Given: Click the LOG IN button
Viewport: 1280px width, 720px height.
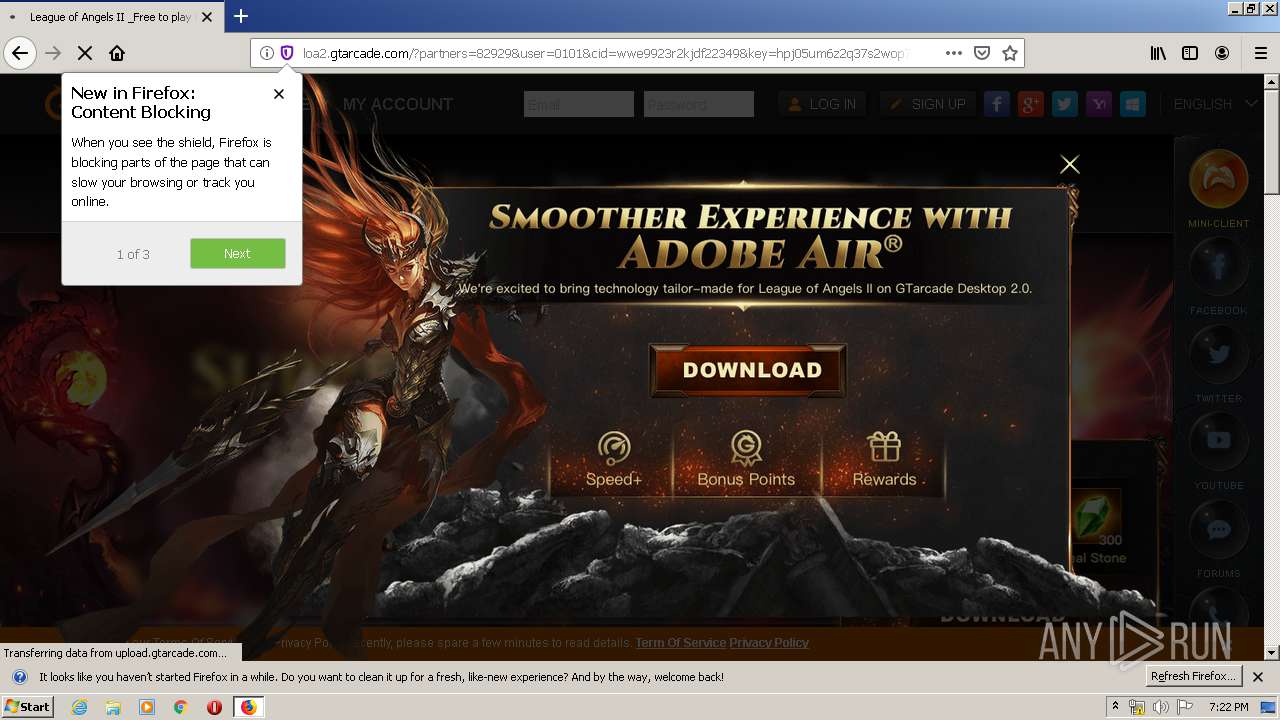Looking at the screenshot, I should click(822, 104).
